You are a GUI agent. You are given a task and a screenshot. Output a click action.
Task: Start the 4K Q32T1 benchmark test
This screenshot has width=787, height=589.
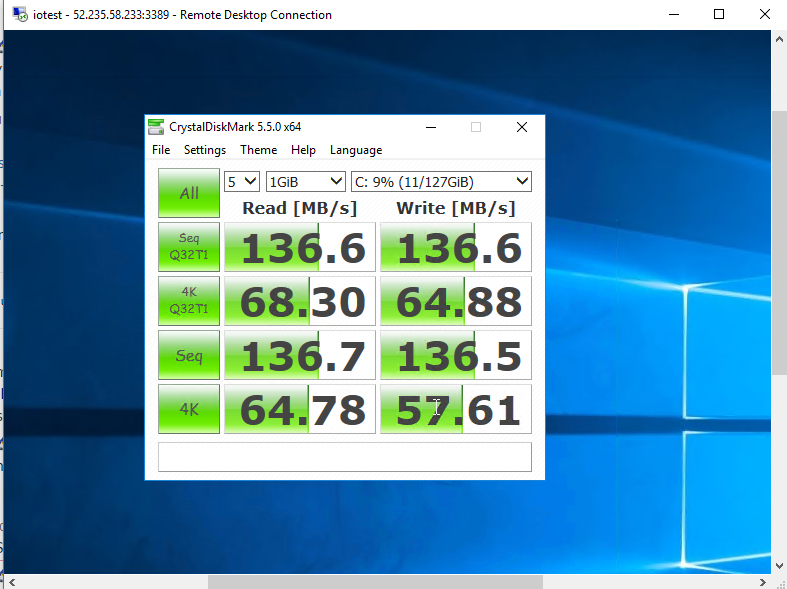(x=189, y=301)
